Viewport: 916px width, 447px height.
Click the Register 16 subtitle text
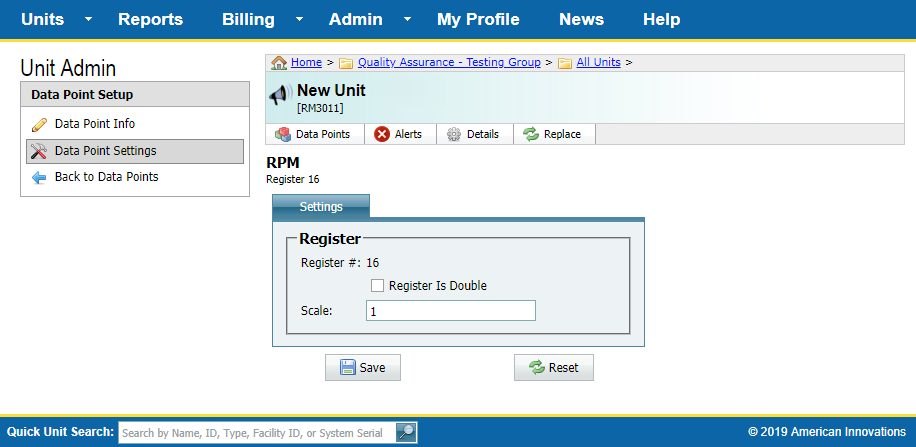[293, 179]
